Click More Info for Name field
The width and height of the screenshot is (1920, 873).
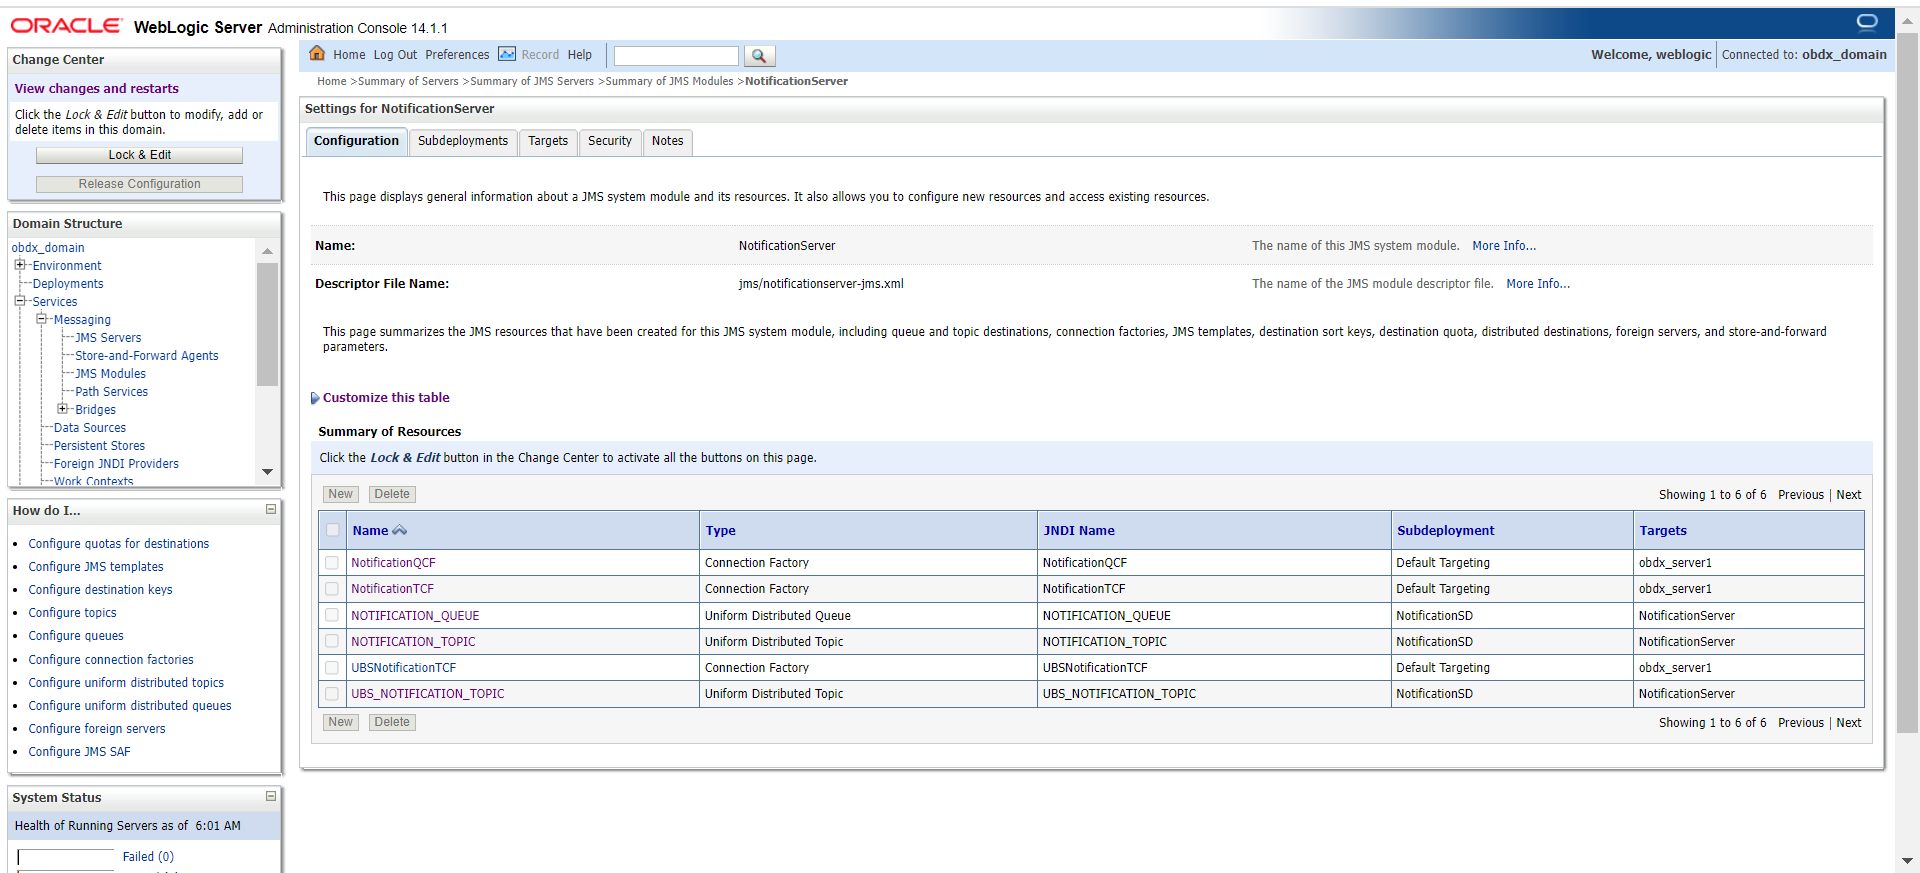pos(1504,246)
